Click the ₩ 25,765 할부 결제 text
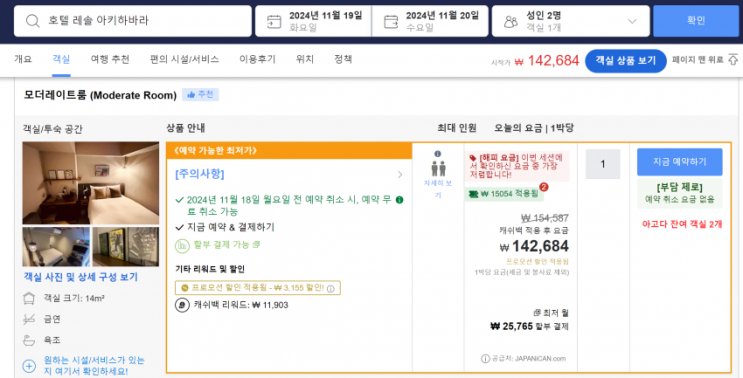The height and width of the screenshot is (378, 743). tap(529, 326)
